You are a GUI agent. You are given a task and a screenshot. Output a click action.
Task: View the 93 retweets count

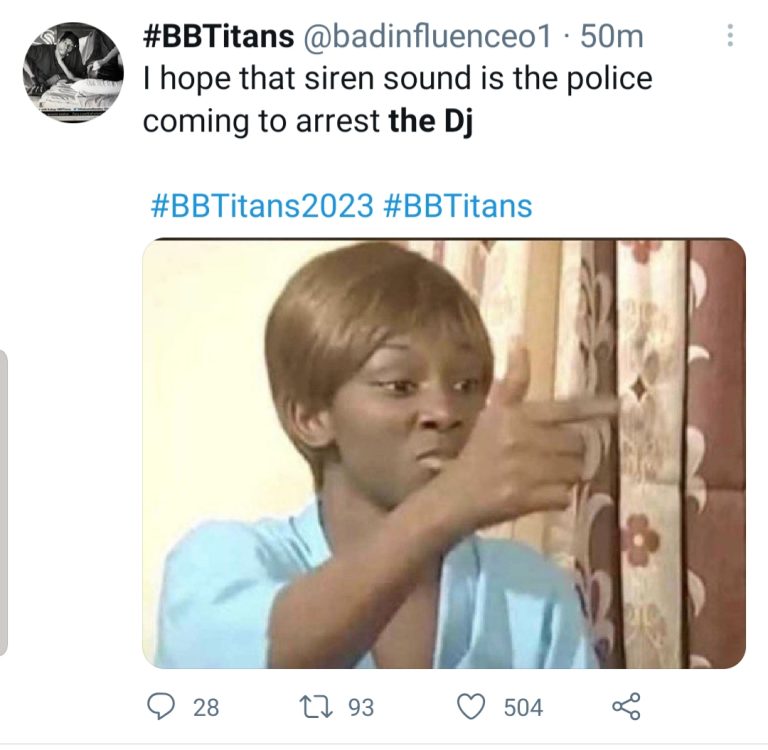click(361, 708)
